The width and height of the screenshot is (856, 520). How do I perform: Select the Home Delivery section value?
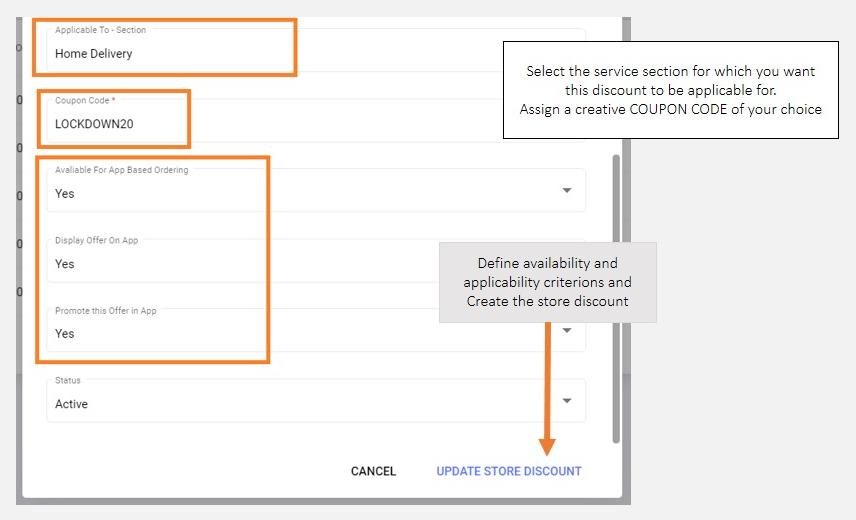[93, 54]
